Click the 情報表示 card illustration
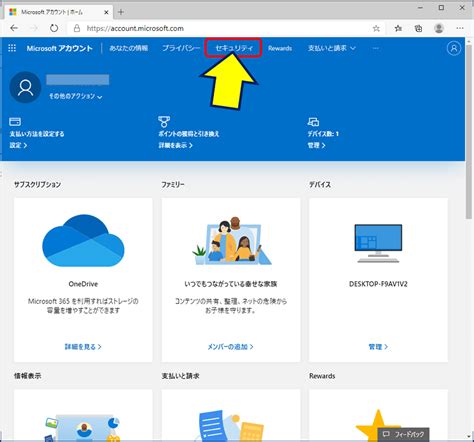 (83, 428)
